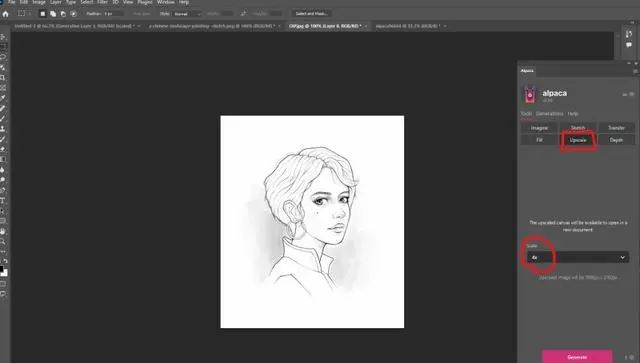Open the Scale dropdown in Alpaca panel
This screenshot has width=640, height=363.
pos(578,257)
